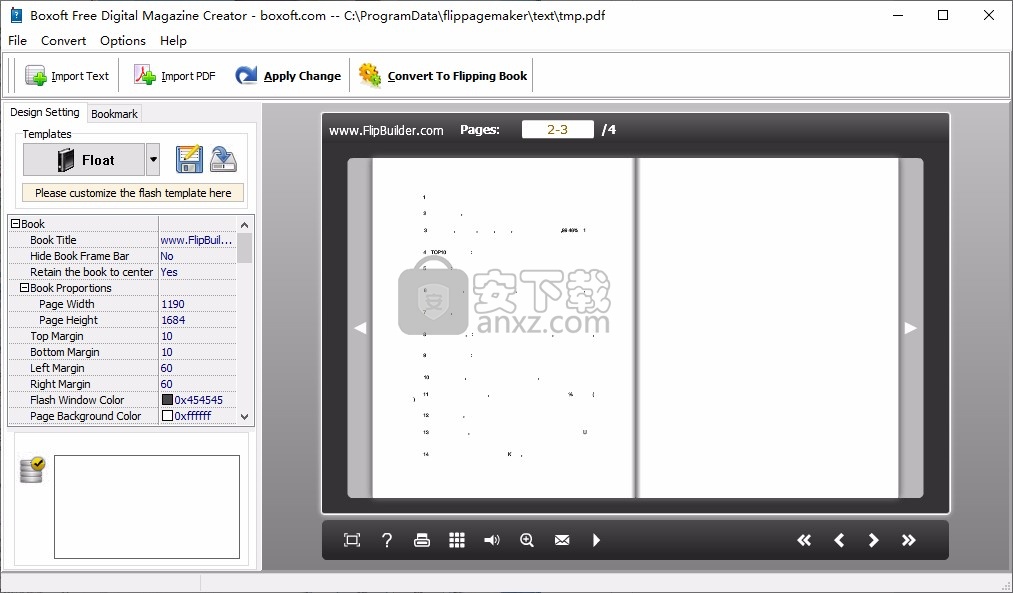Minimize the application window
Image resolution: width=1013 pixels, height=593 pixels.
[897, 16]
